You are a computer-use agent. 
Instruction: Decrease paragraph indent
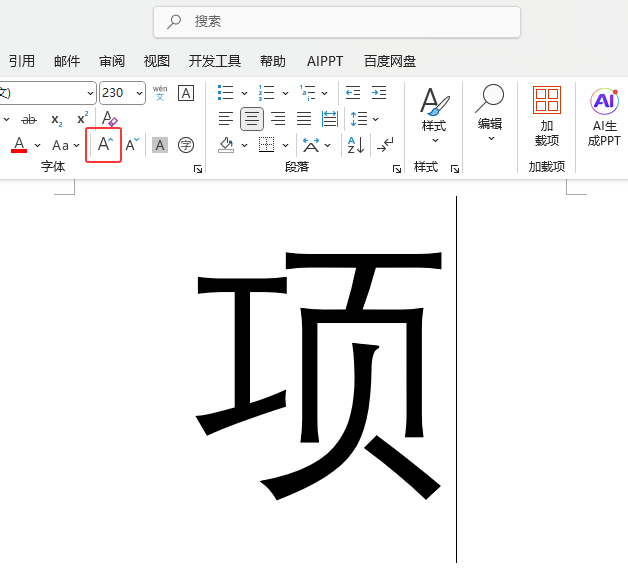click(x=353, y=93)
